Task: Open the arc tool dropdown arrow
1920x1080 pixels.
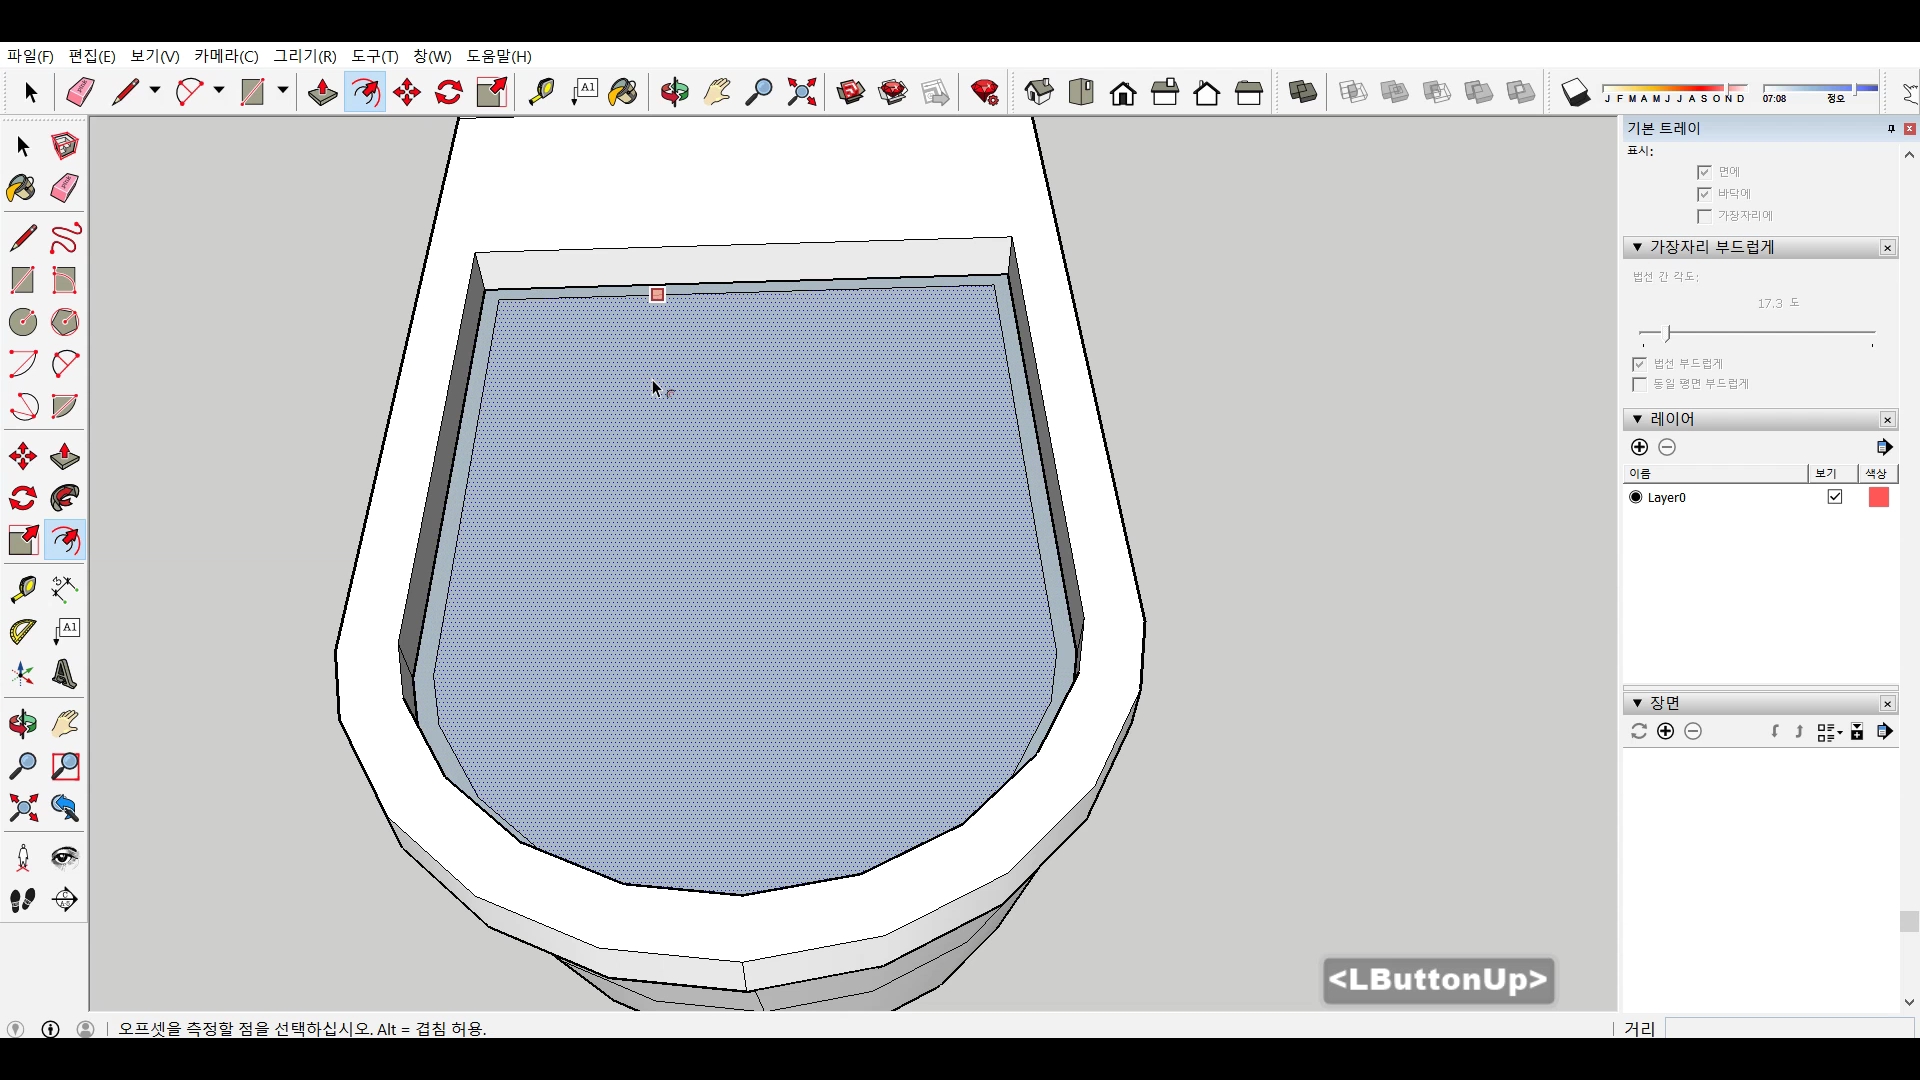Action: point(218,91)
